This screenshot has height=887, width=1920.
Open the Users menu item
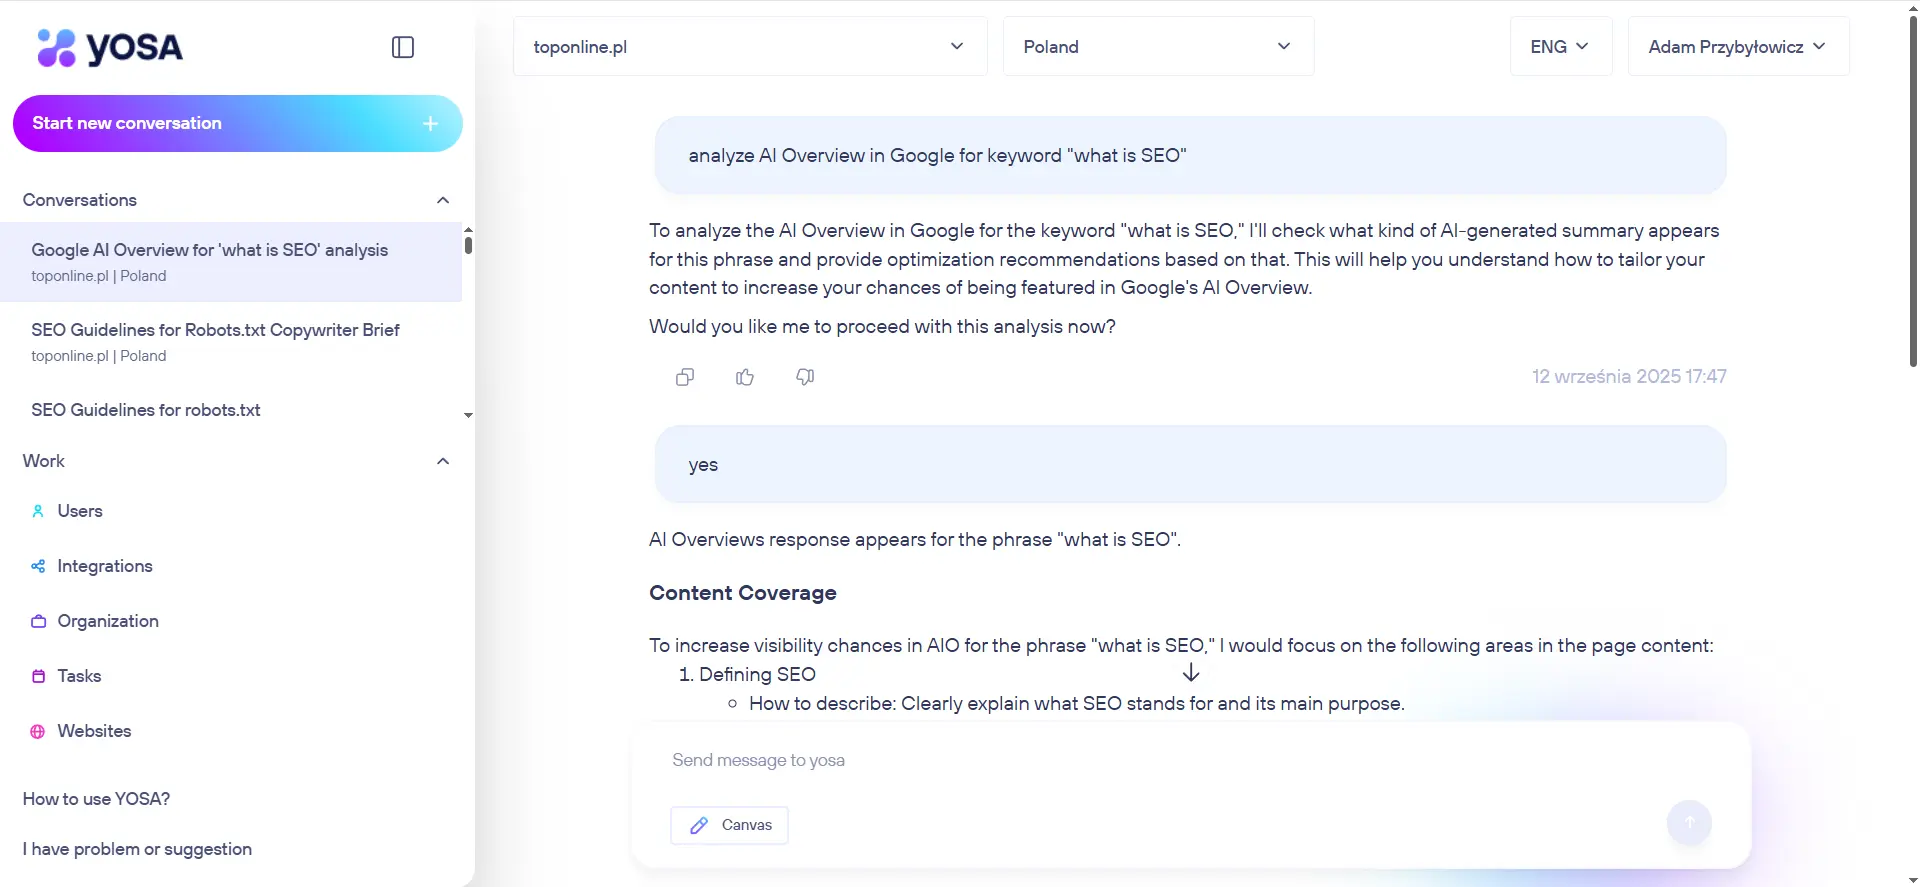point(80,511)
